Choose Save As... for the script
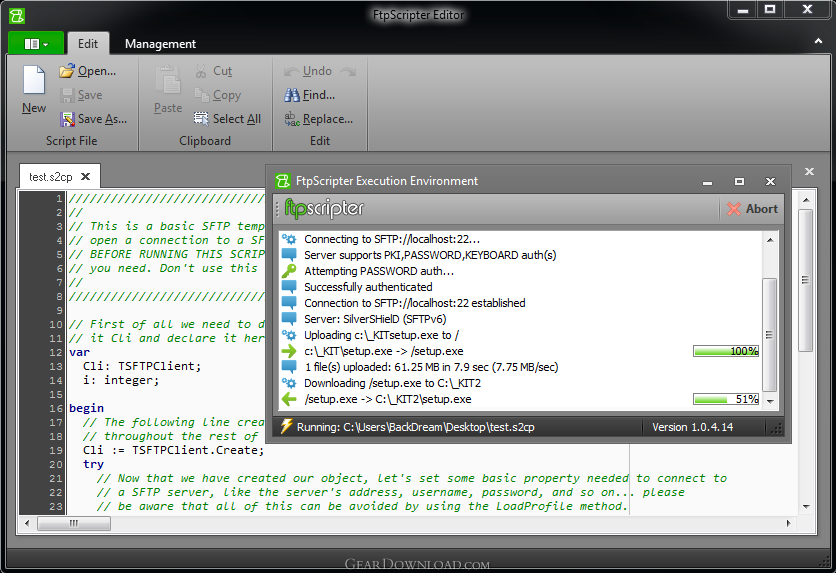836x573 pixels. click(x=94, y=119)
